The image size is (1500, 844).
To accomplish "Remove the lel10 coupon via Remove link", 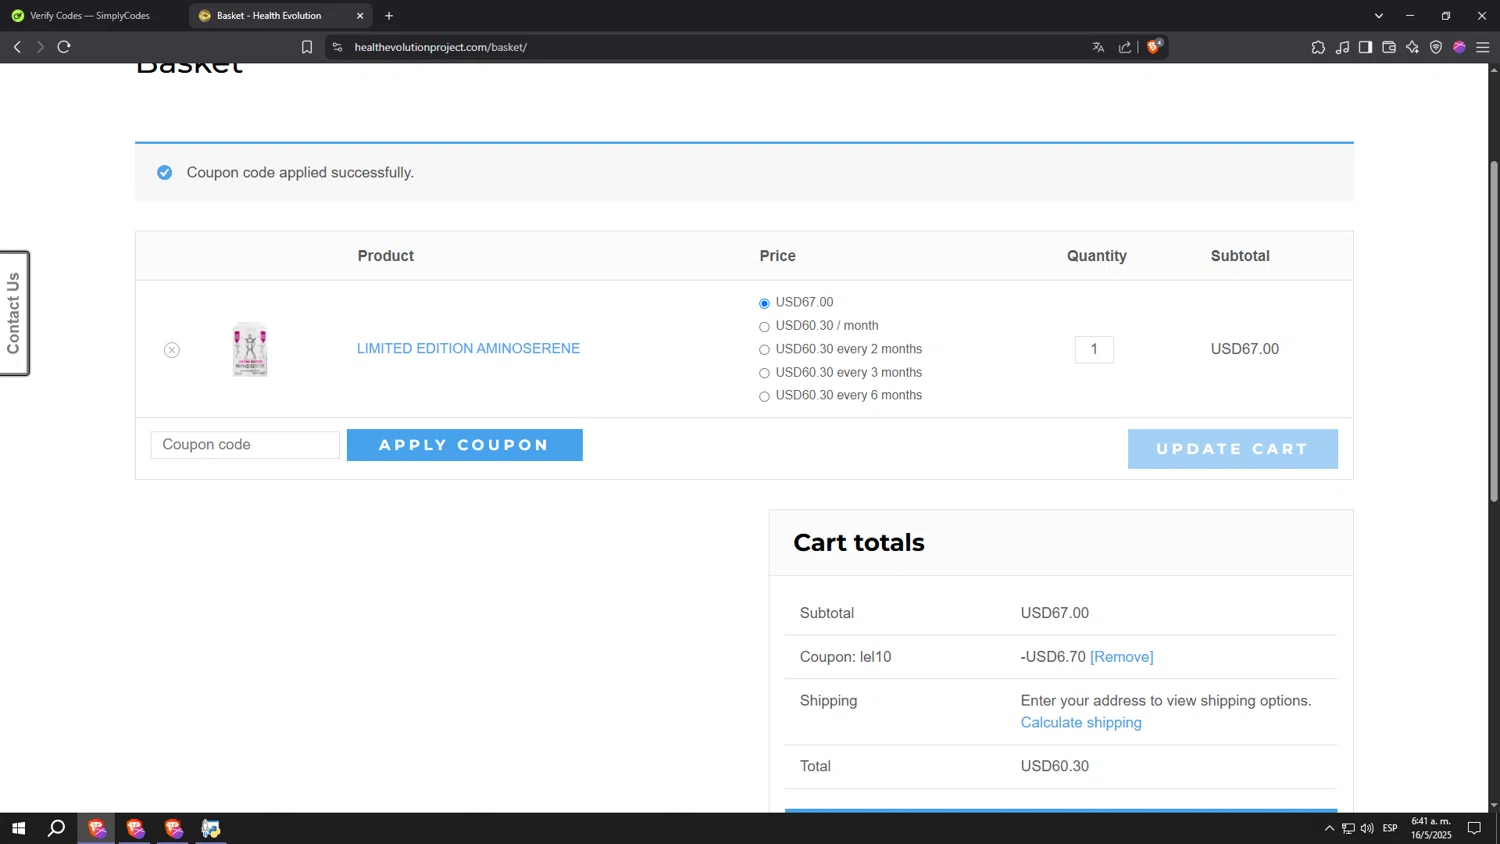I will [x=1121, y=657].
